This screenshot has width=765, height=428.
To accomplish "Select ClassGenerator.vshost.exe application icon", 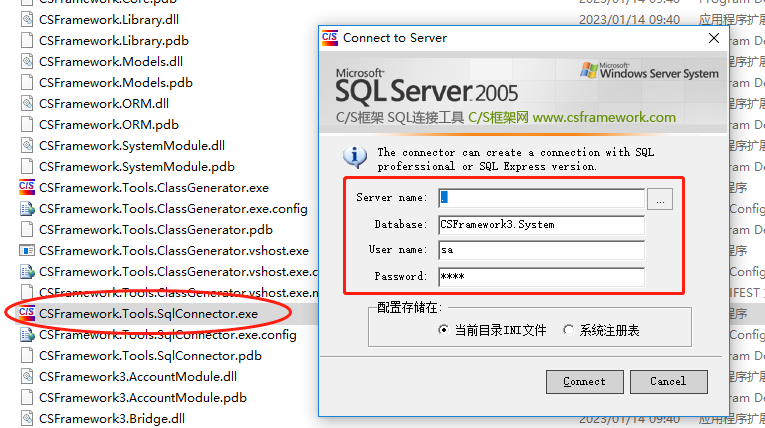I will click(x=27, y=250).
